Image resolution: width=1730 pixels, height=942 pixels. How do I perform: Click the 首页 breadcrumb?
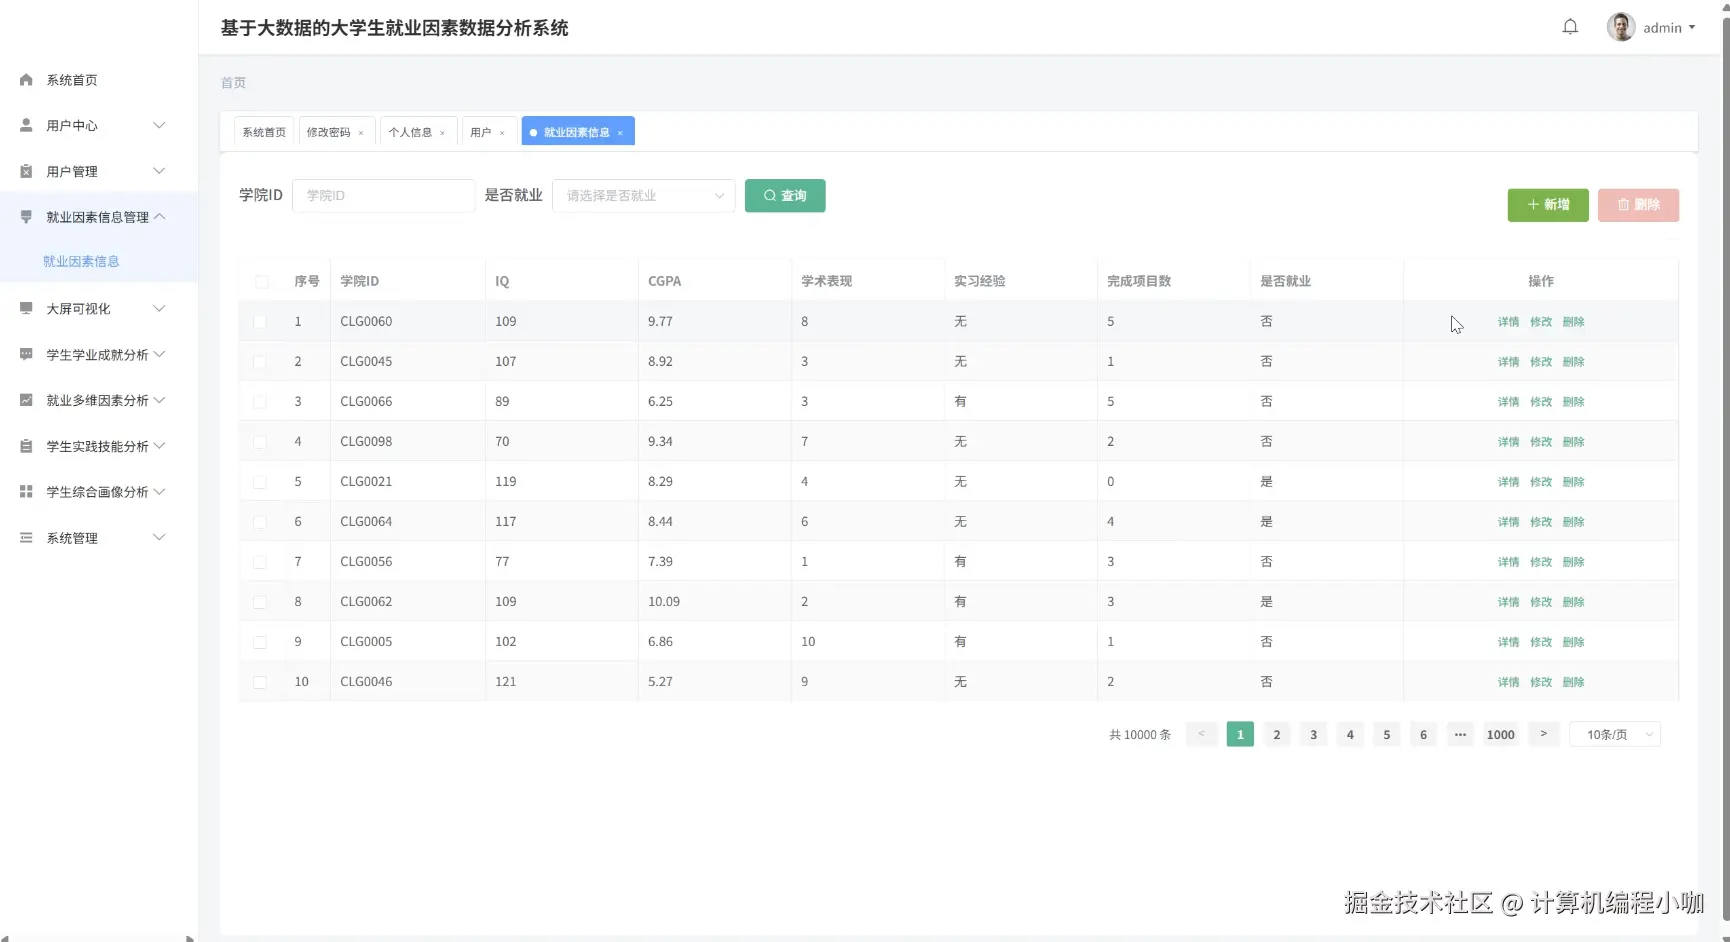click(x=233, y=83)
